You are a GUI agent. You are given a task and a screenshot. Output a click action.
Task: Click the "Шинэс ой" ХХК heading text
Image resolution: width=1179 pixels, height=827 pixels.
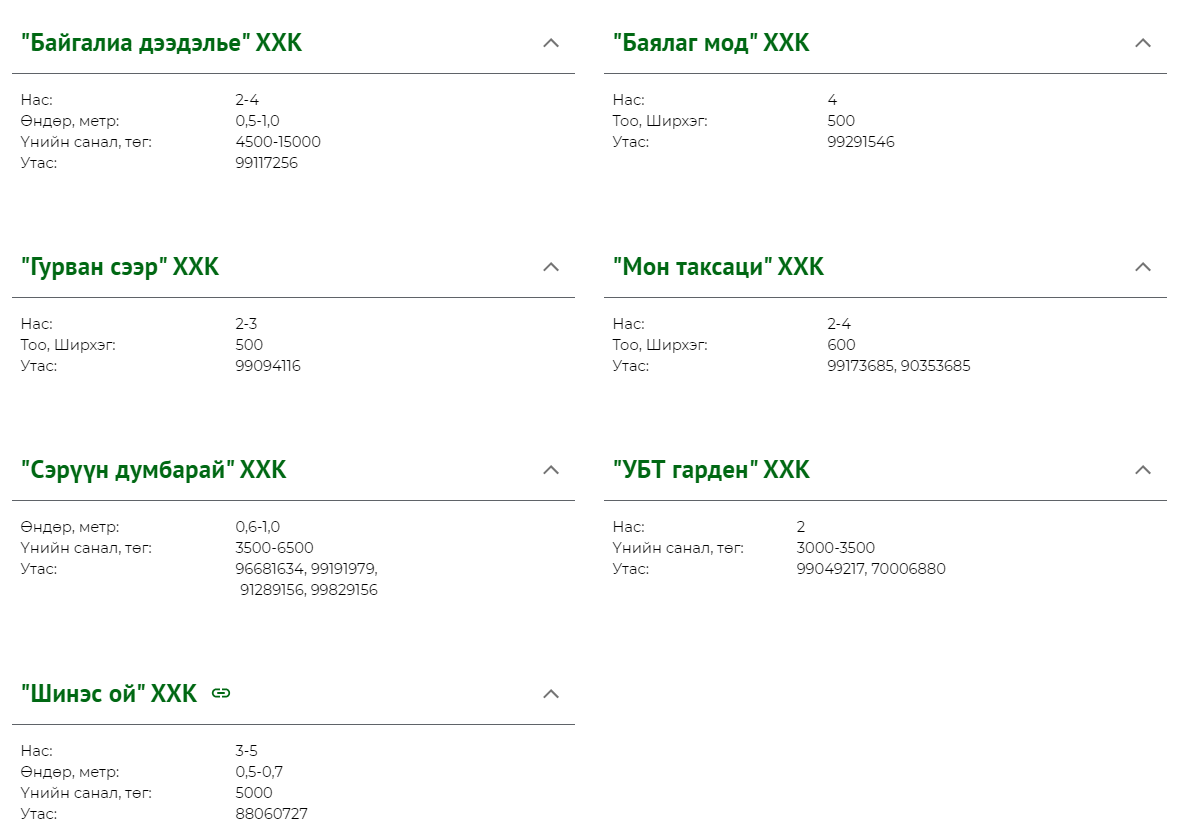point(109,694)
